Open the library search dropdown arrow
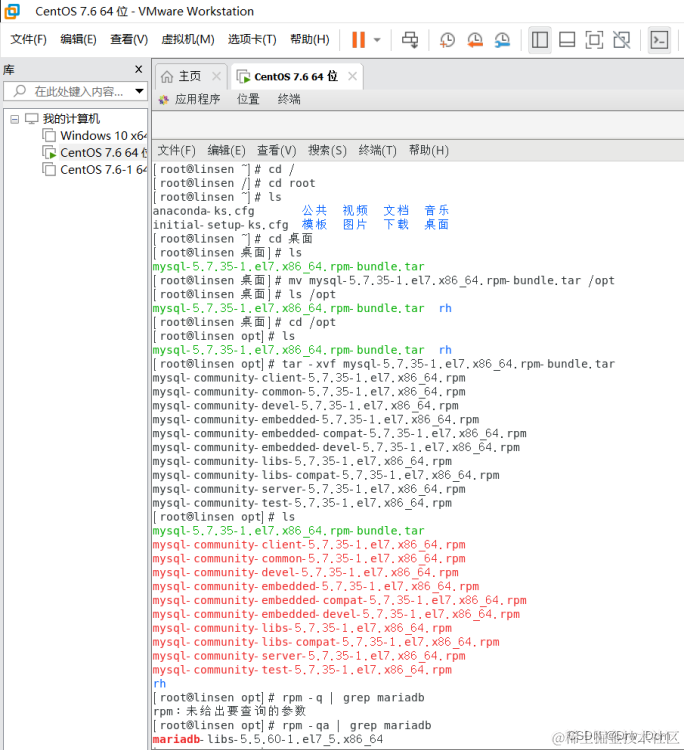685x751 pixels. (139, 91)
